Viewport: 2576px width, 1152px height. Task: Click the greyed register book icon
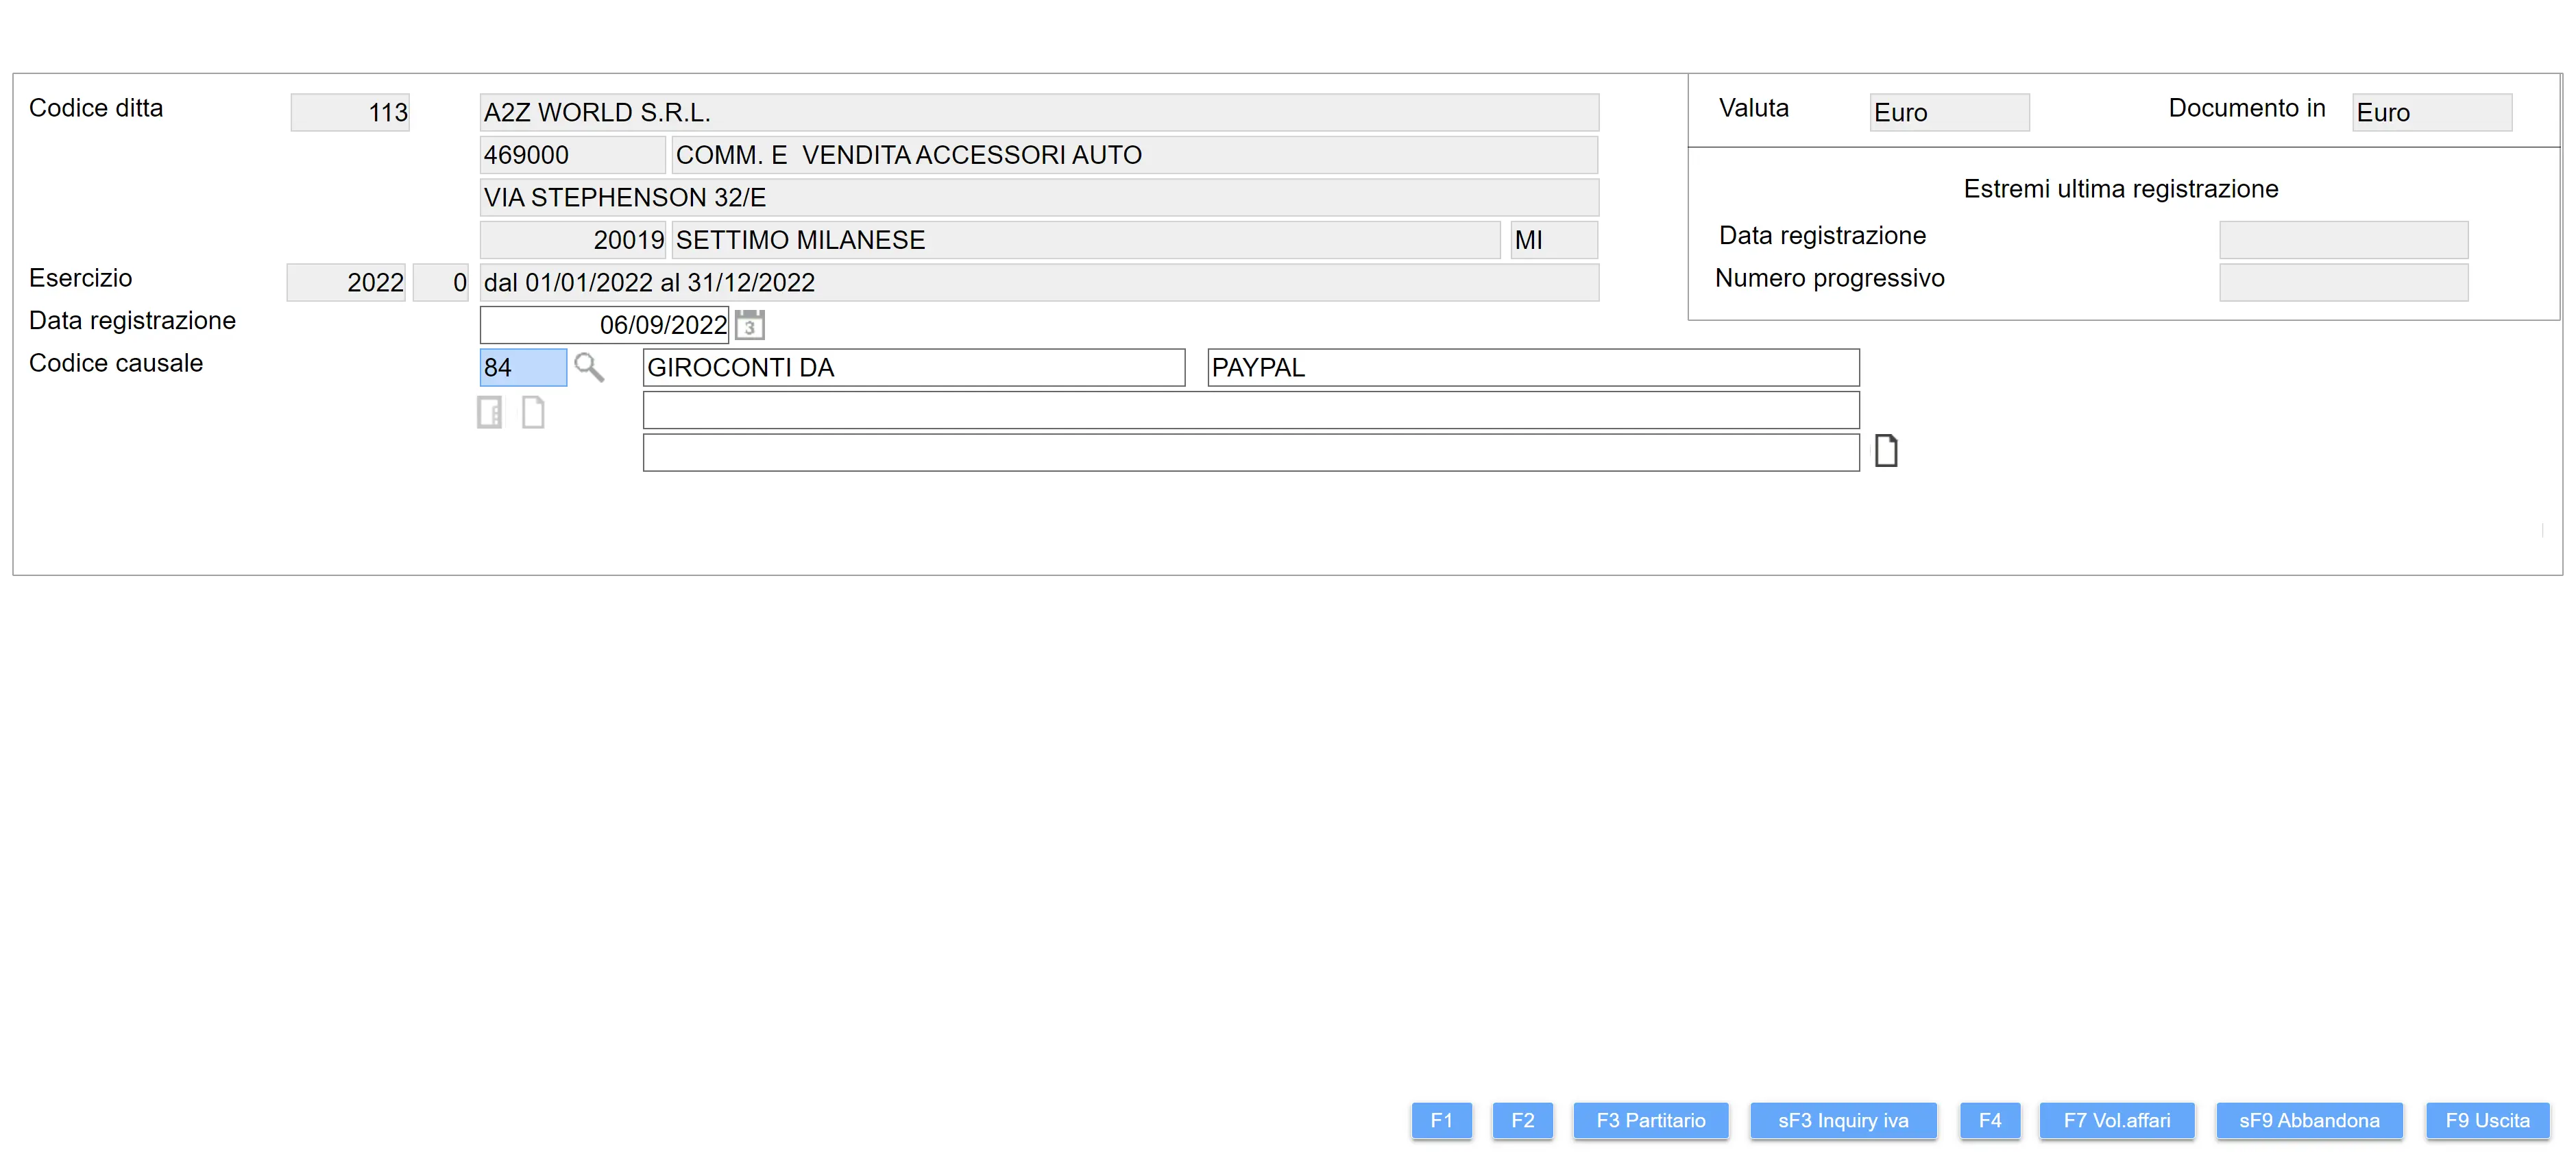tap(490, 412)
